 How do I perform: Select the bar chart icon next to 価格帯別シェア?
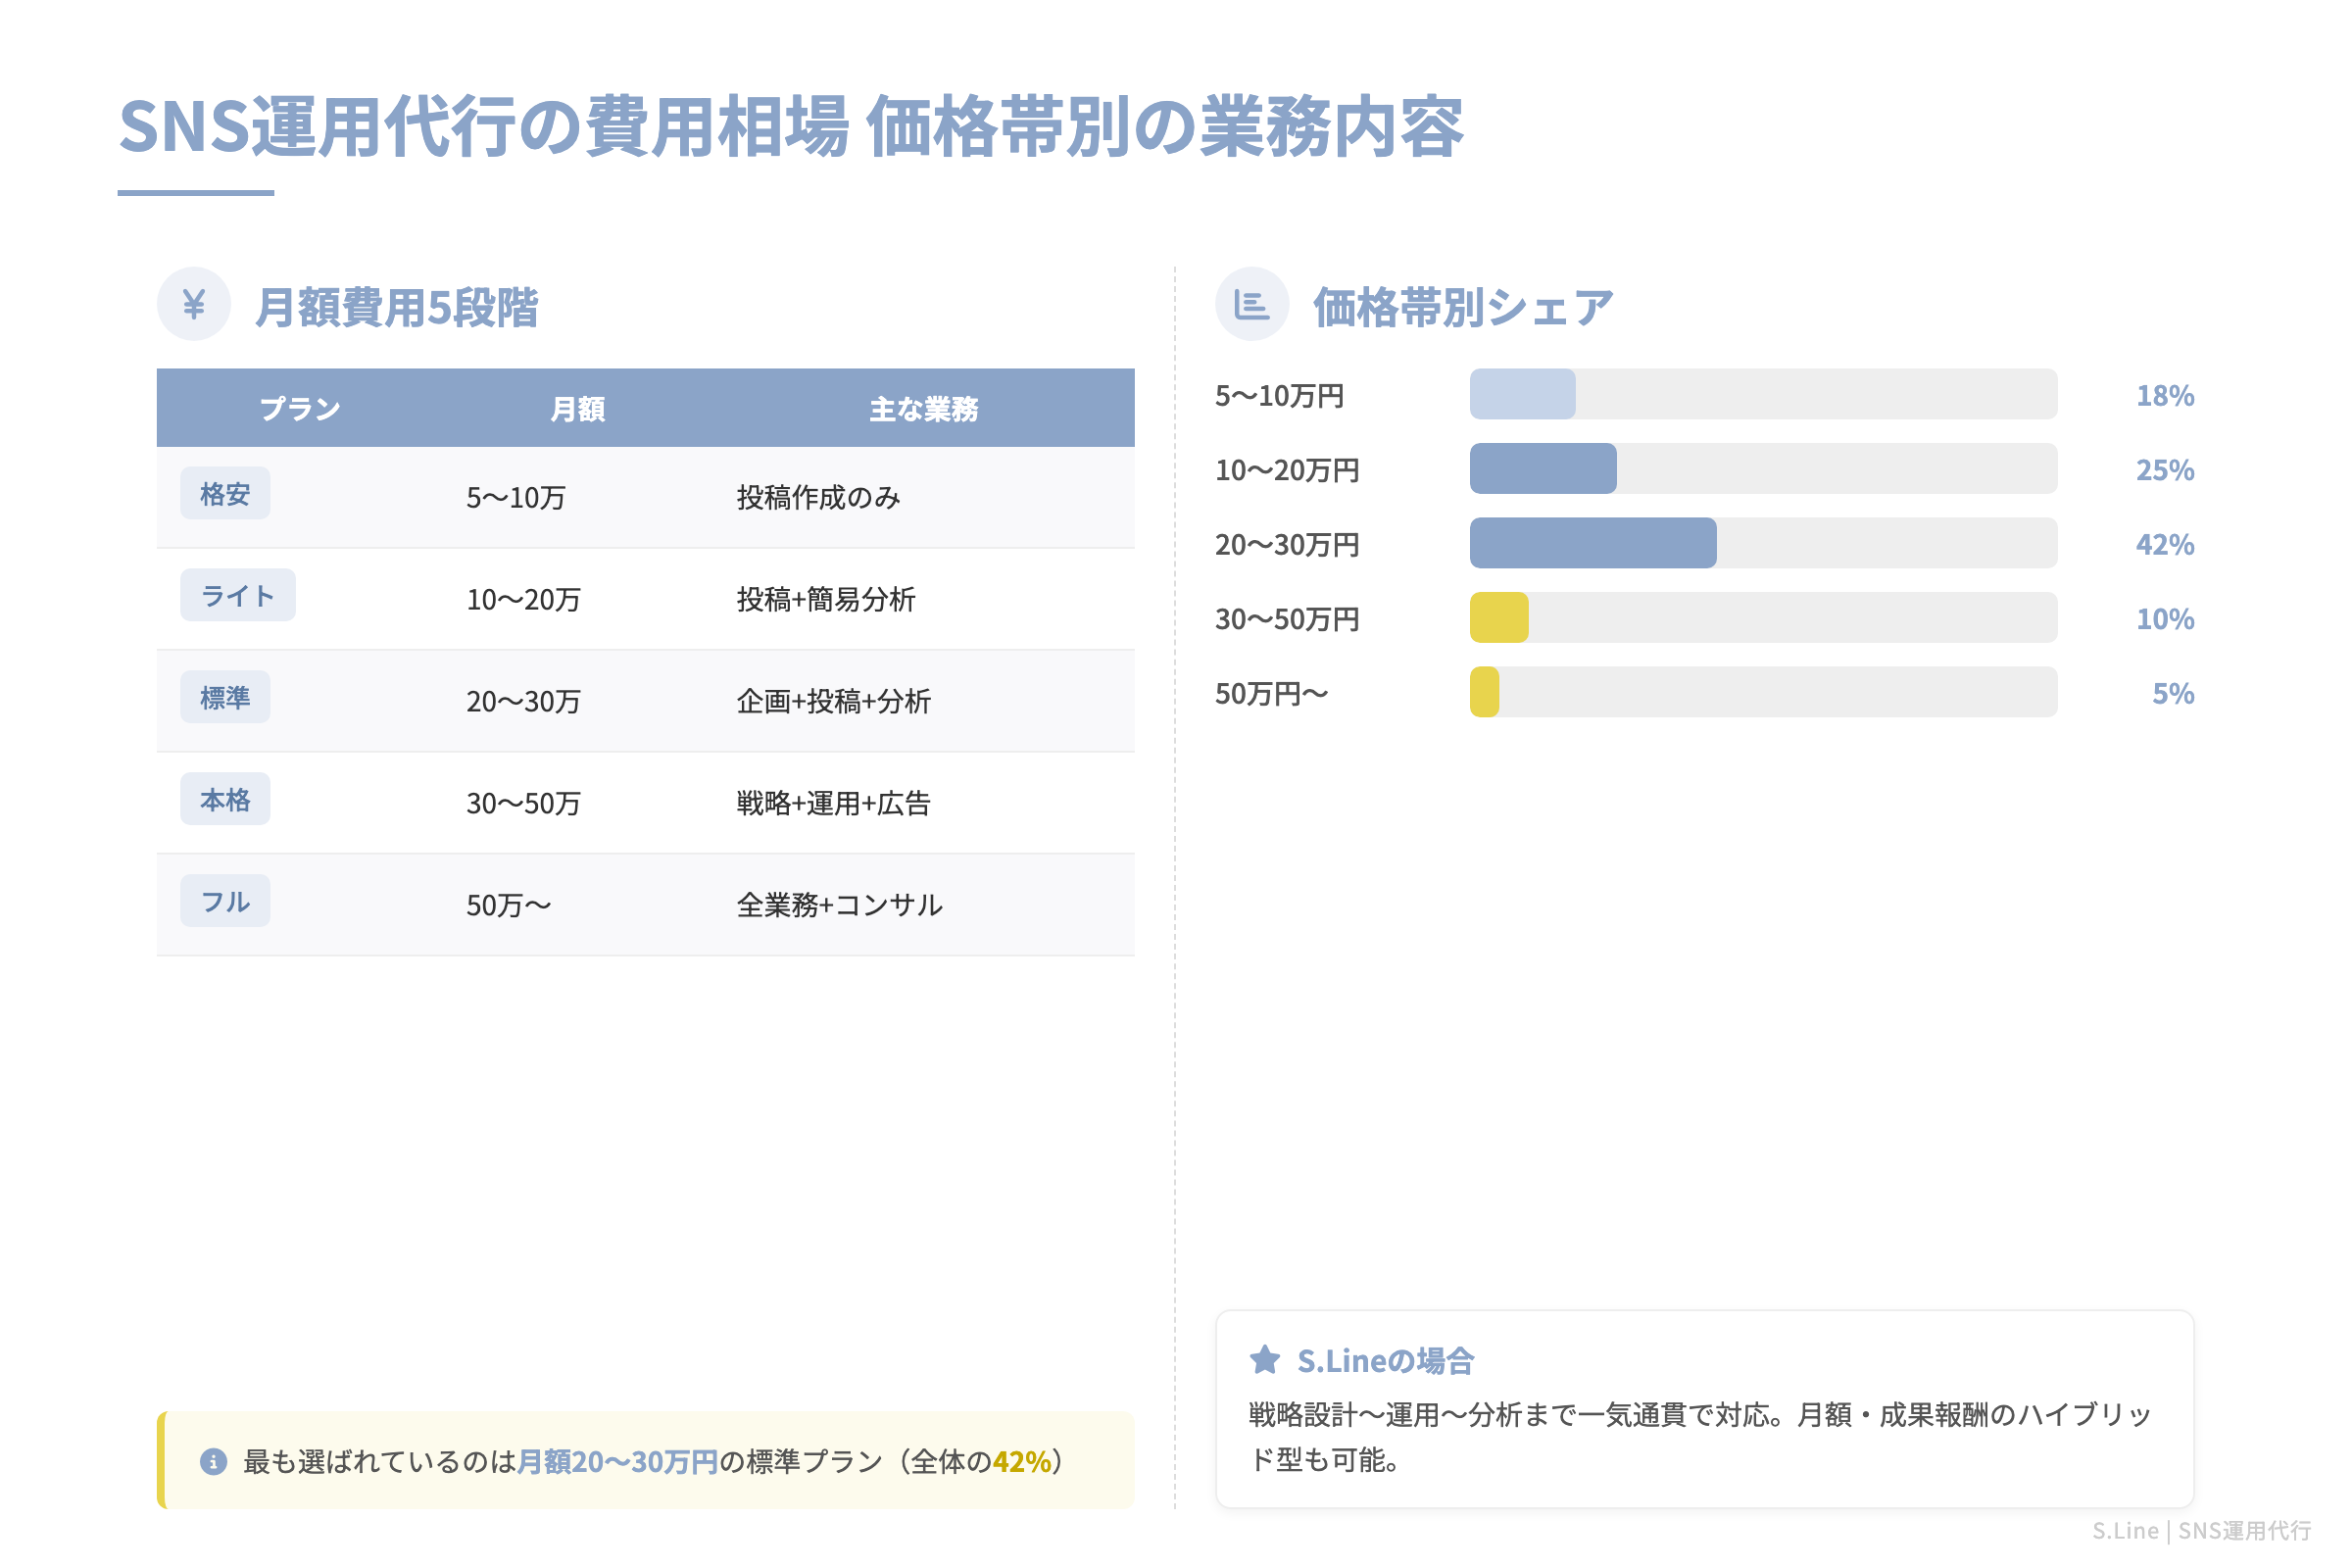[1253, 303]
